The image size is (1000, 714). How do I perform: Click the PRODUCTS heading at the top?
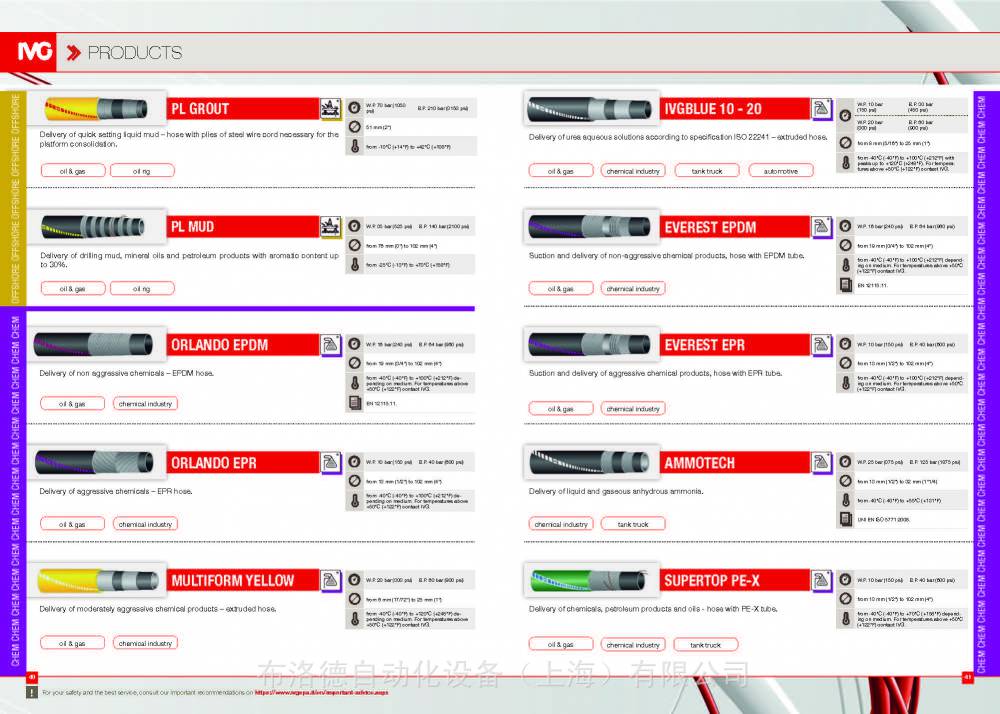point(134,53)
